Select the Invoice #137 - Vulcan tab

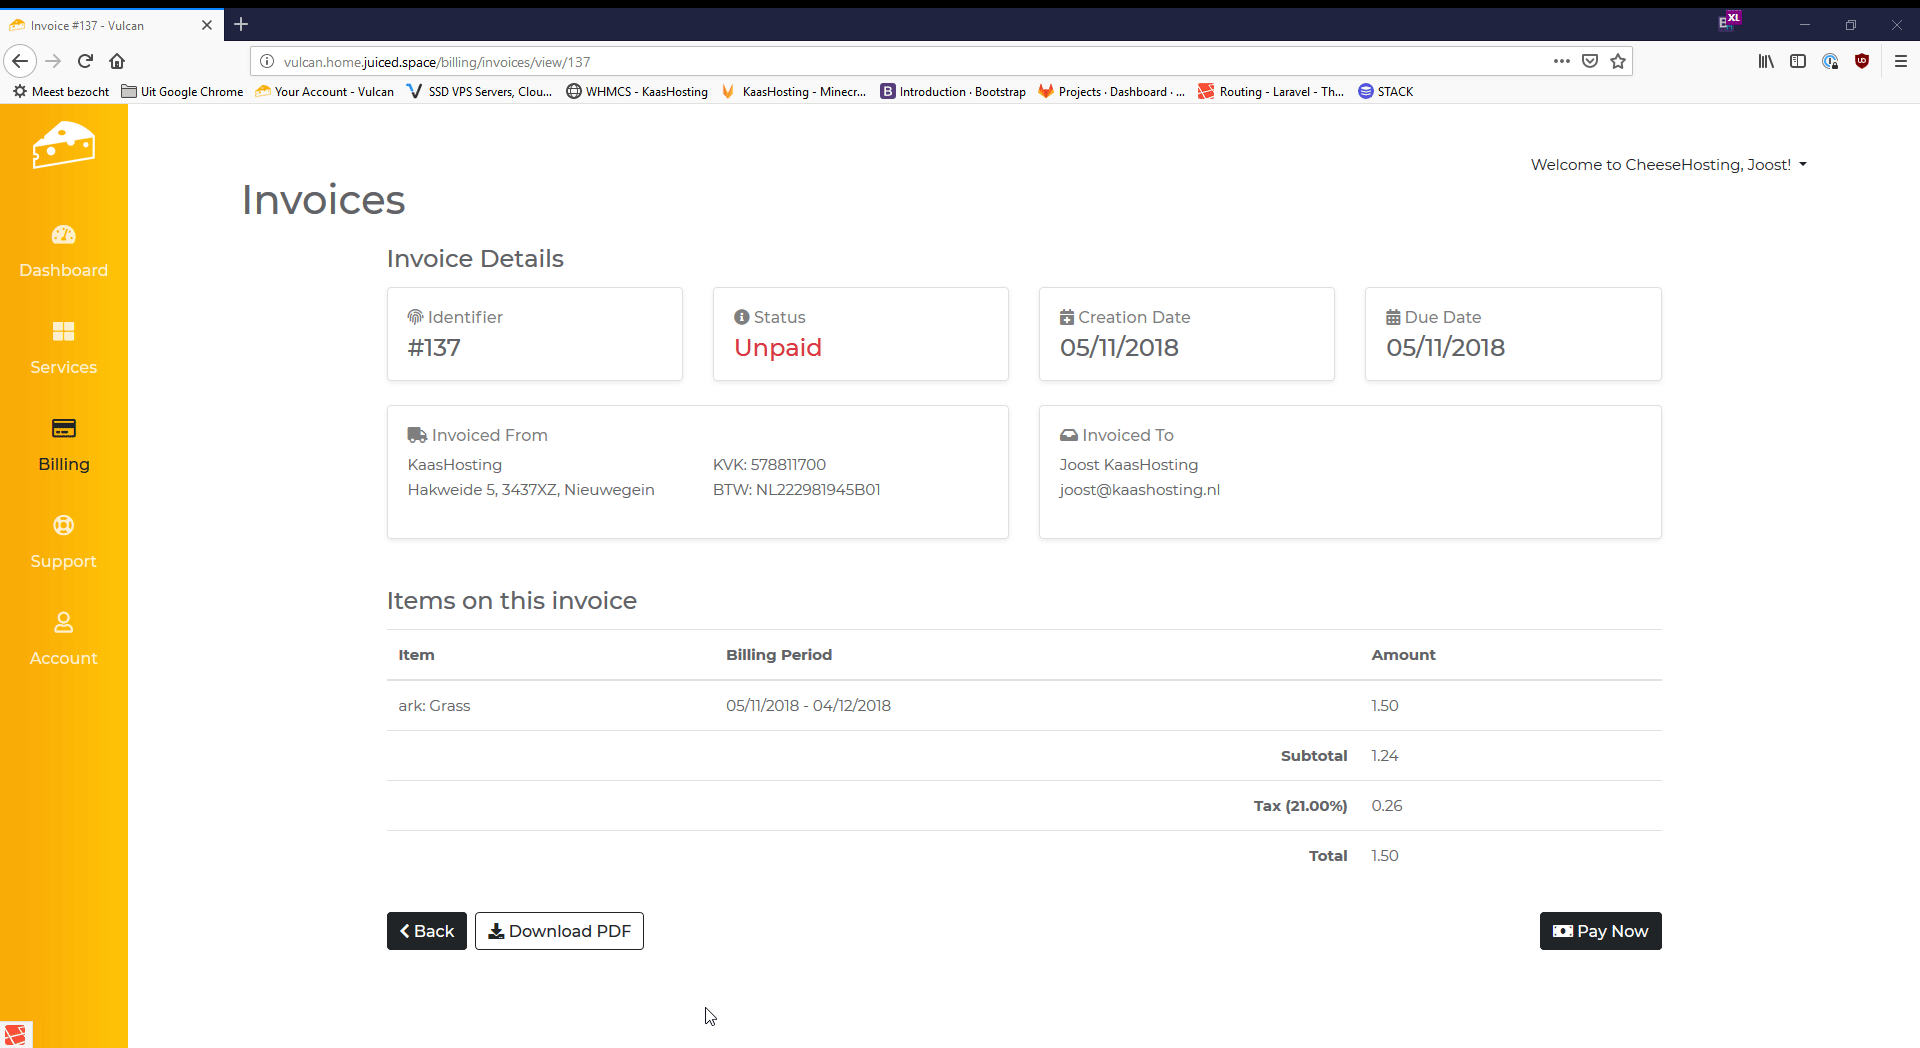pos(100,25)
